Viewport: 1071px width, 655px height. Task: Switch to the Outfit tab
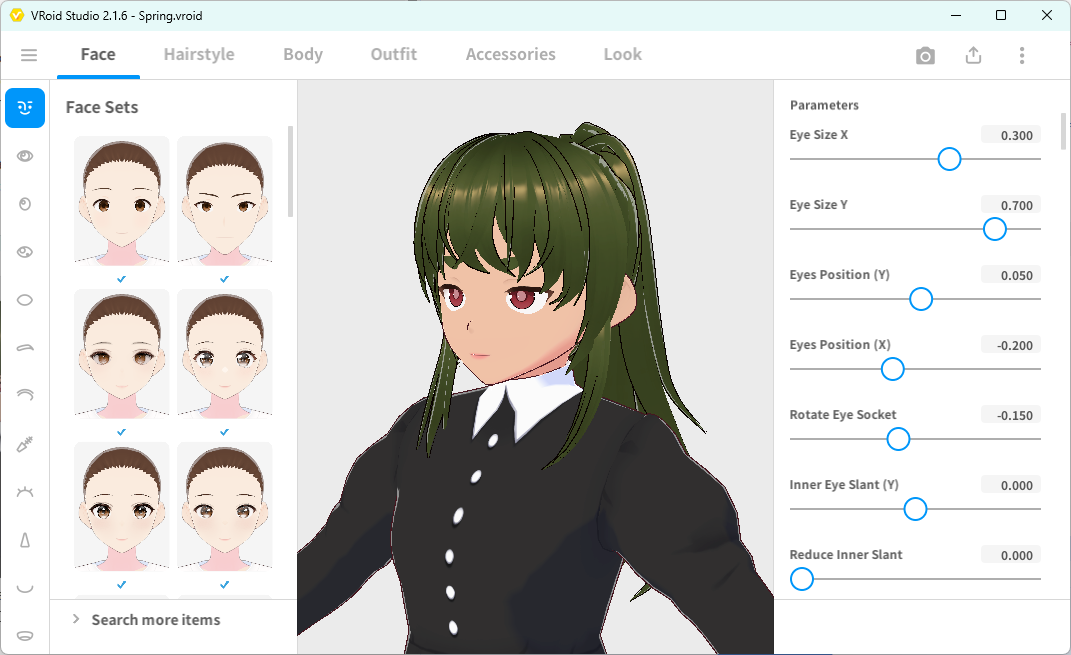pos(393,55)
